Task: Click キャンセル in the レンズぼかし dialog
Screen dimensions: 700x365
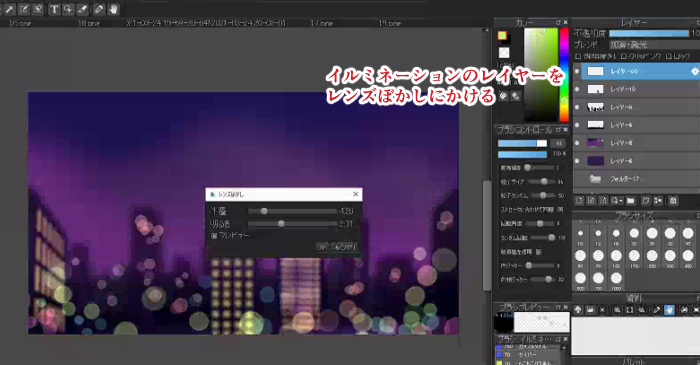Action: (x=344, y=247)
